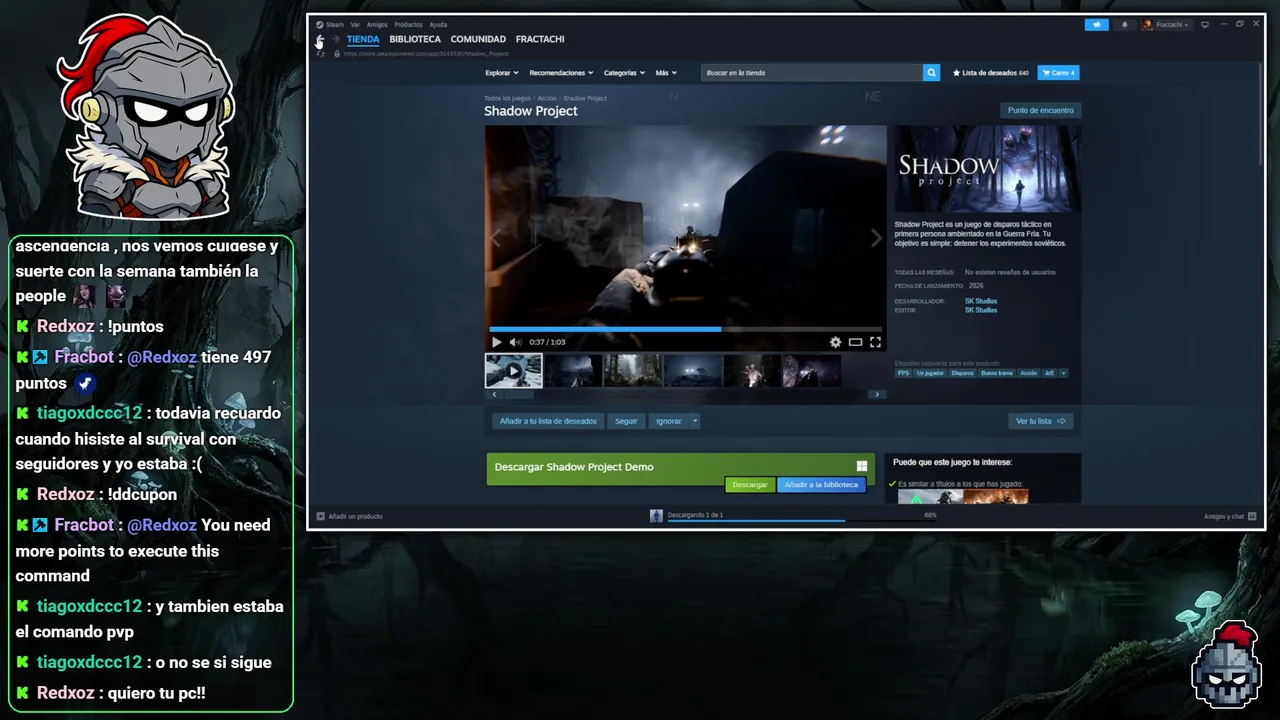Image resolution: width=1280 pixels, height=720 pixels.
Task: Open the Productos menu
Action: point(408,25)
